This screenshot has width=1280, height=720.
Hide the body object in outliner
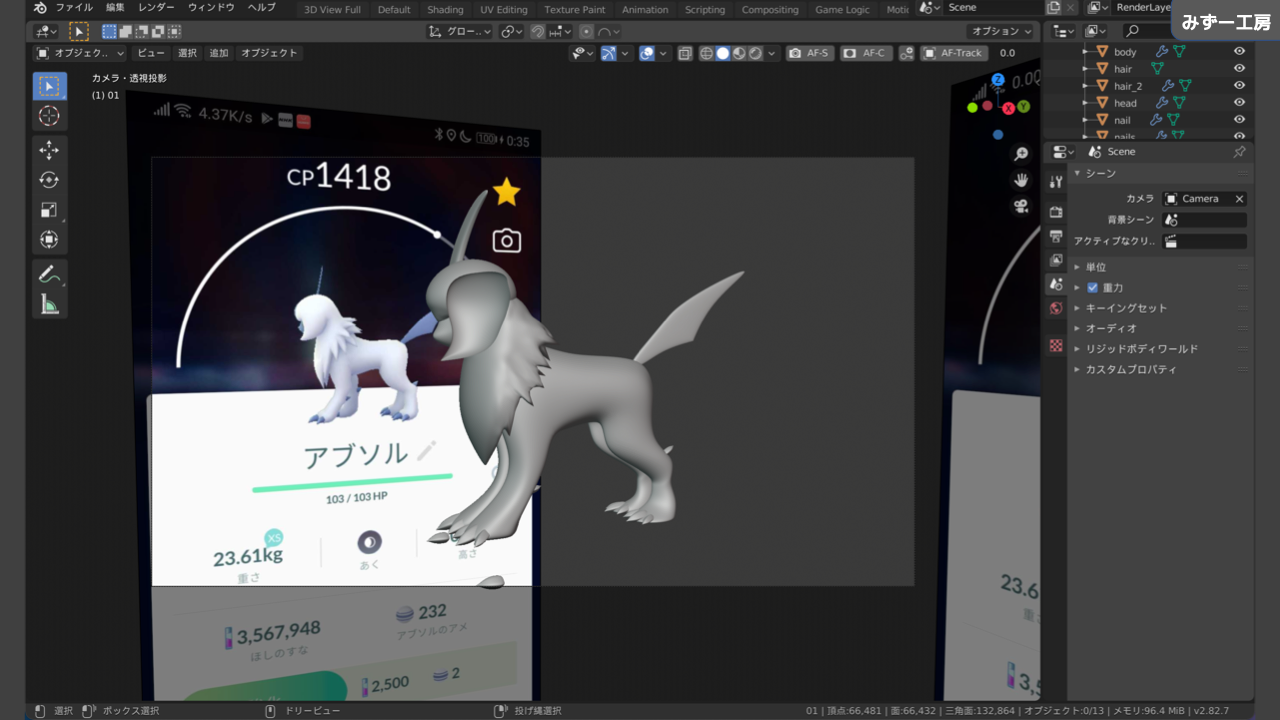(x=1239, y=52)
